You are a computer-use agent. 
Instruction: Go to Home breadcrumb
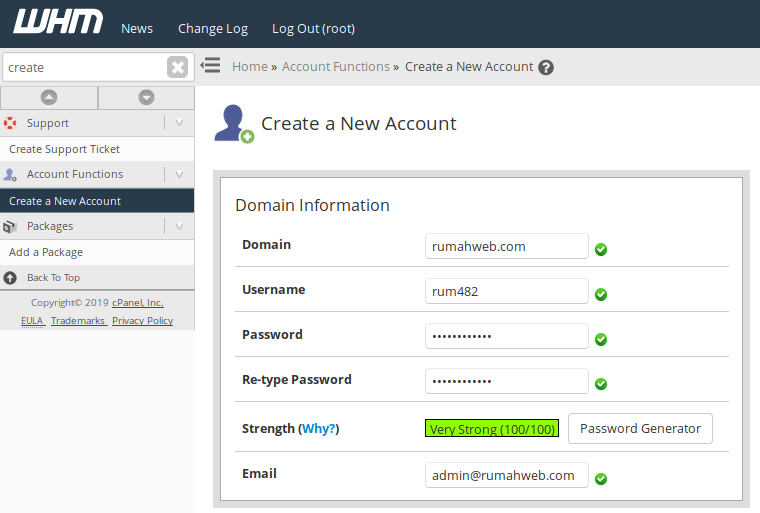(x=250, y=66)
